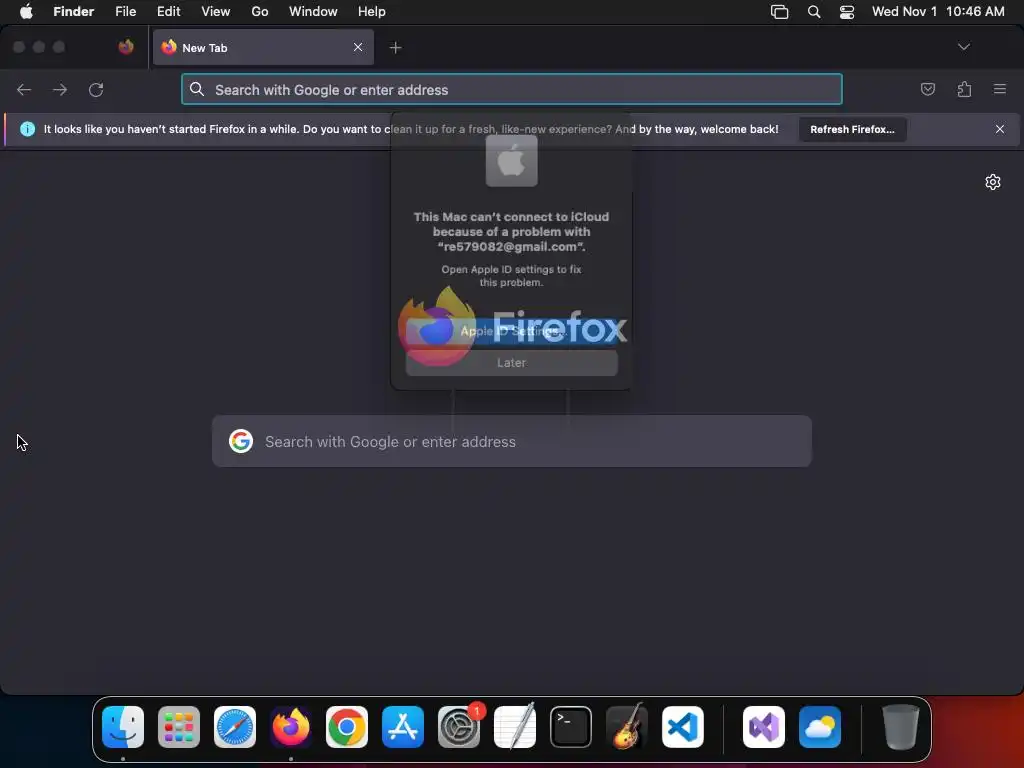
Task: Switch to Firefox in the Dock
Action: click(291, 727)
